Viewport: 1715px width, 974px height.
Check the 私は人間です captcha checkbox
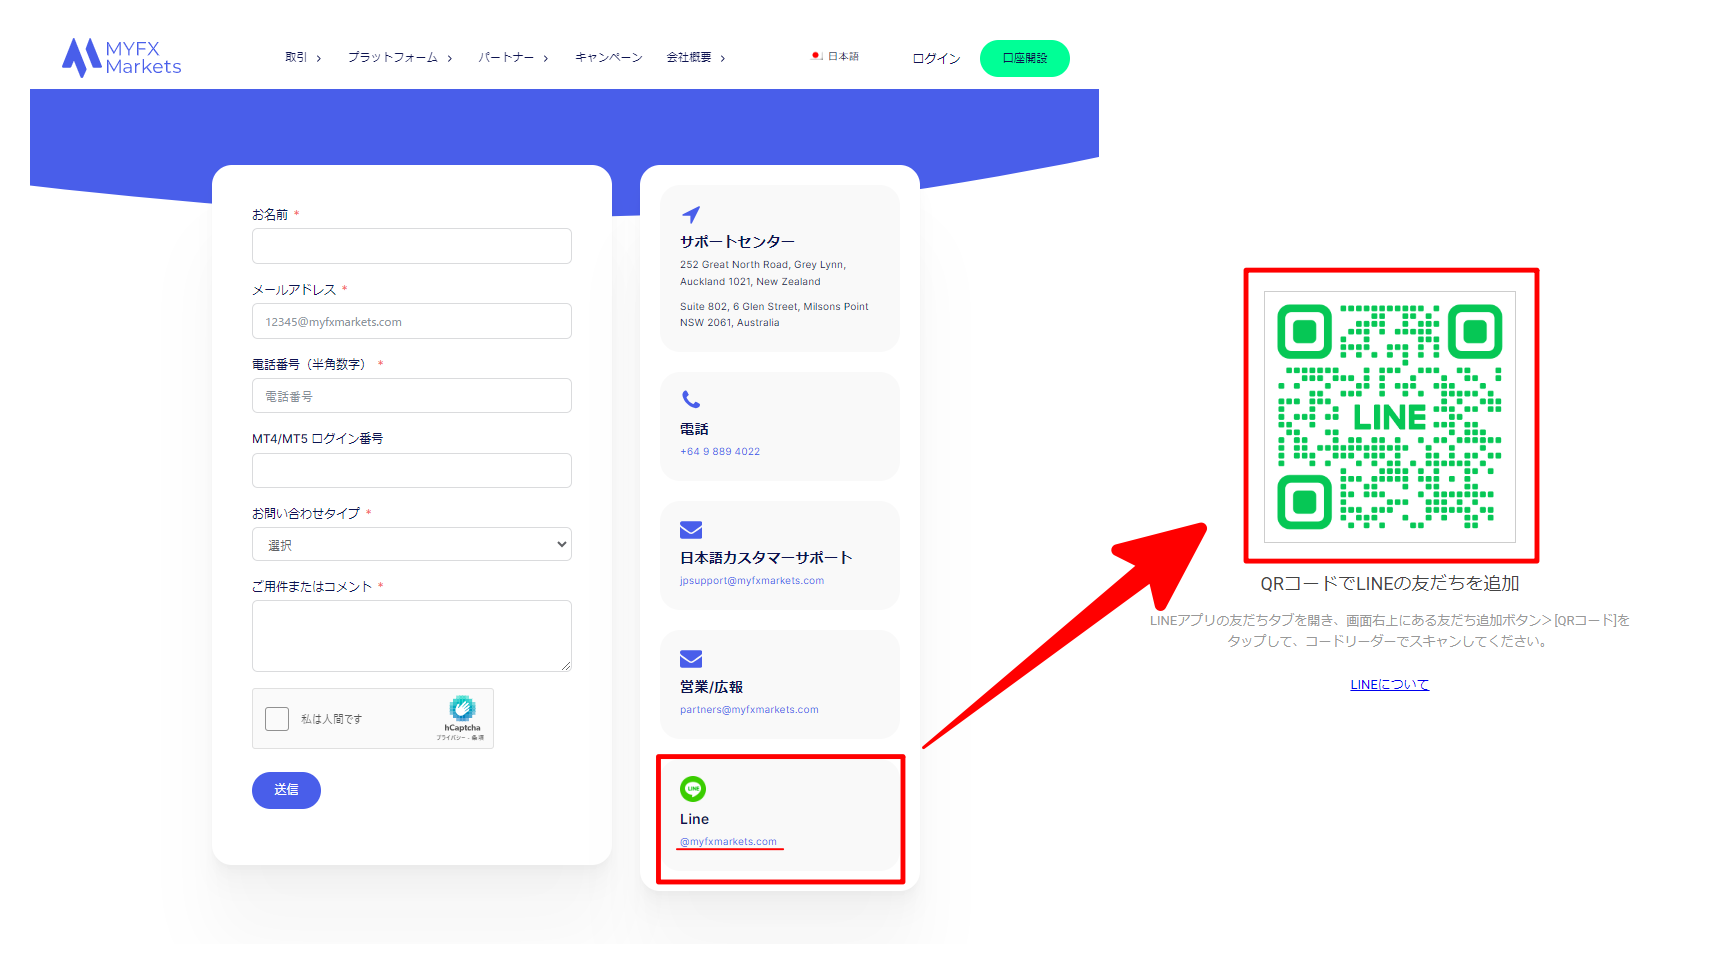pyautogui.click(x=277, y=718)
